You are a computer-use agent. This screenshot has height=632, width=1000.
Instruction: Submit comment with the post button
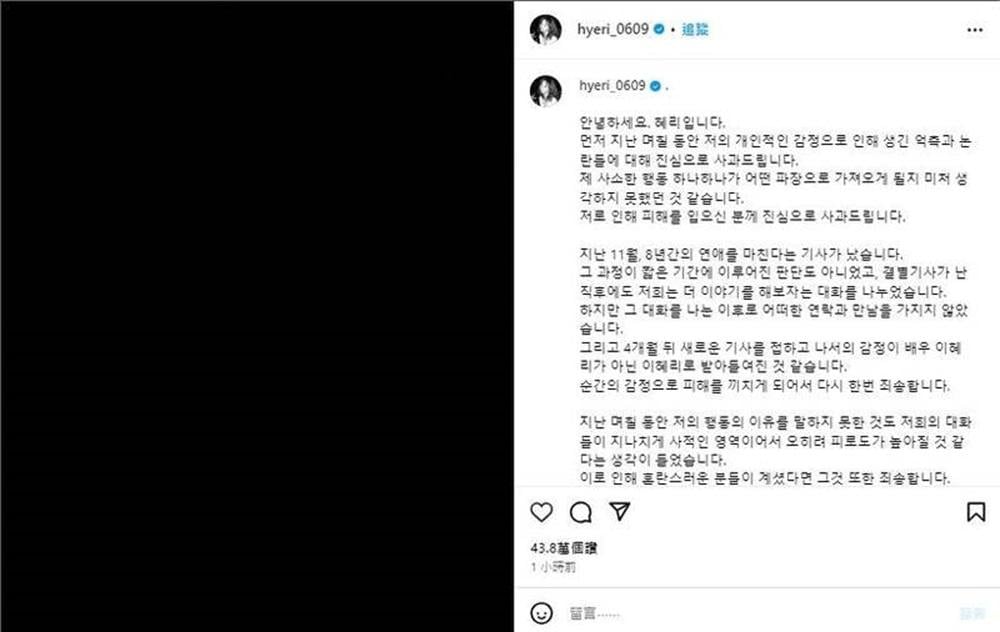click(973, 614)
